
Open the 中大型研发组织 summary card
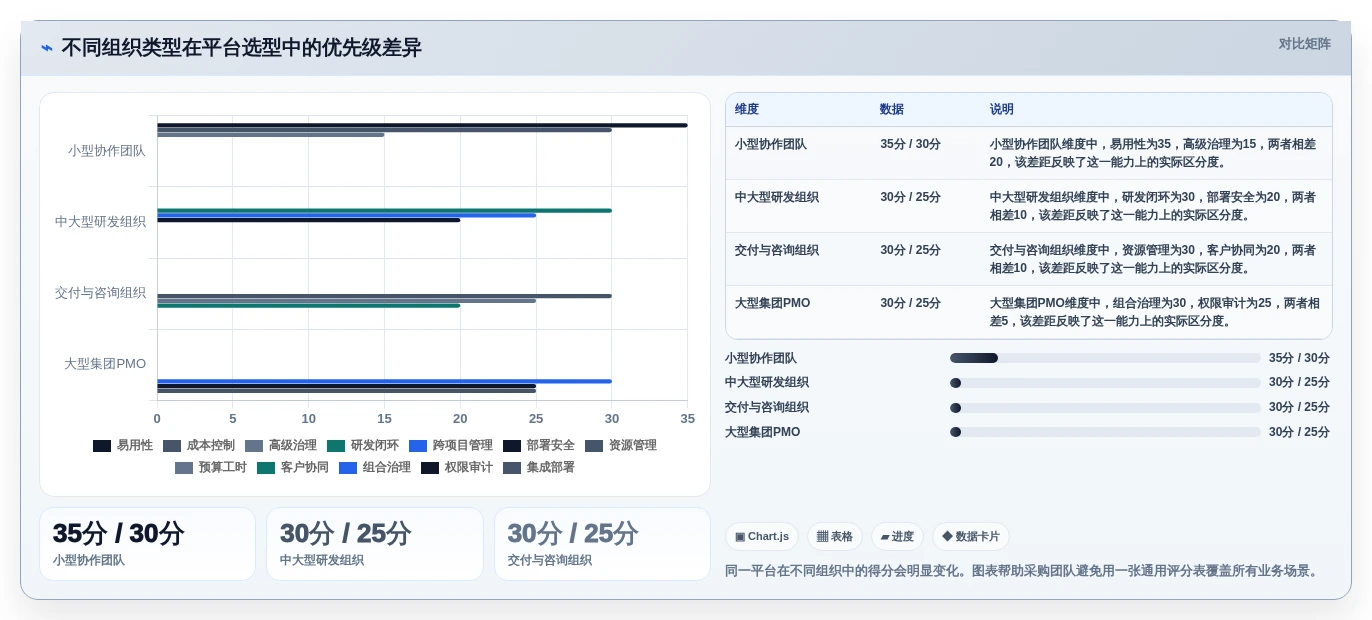coord(375,544)
